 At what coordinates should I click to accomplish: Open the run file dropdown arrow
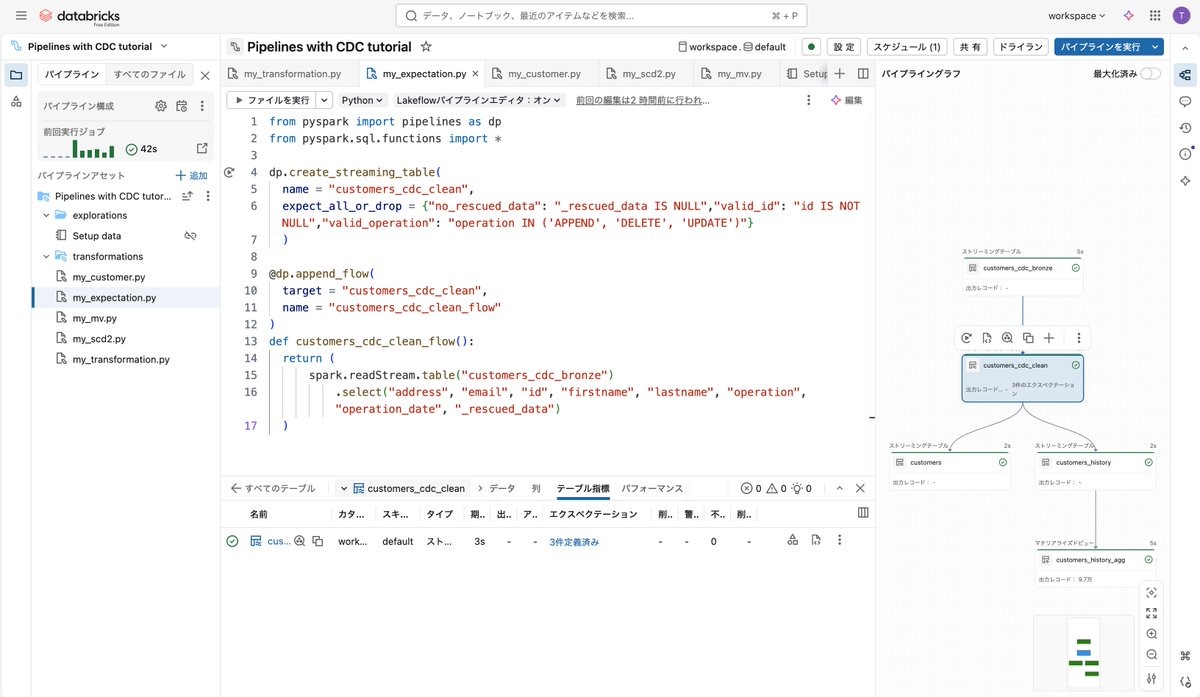(324, 100)
